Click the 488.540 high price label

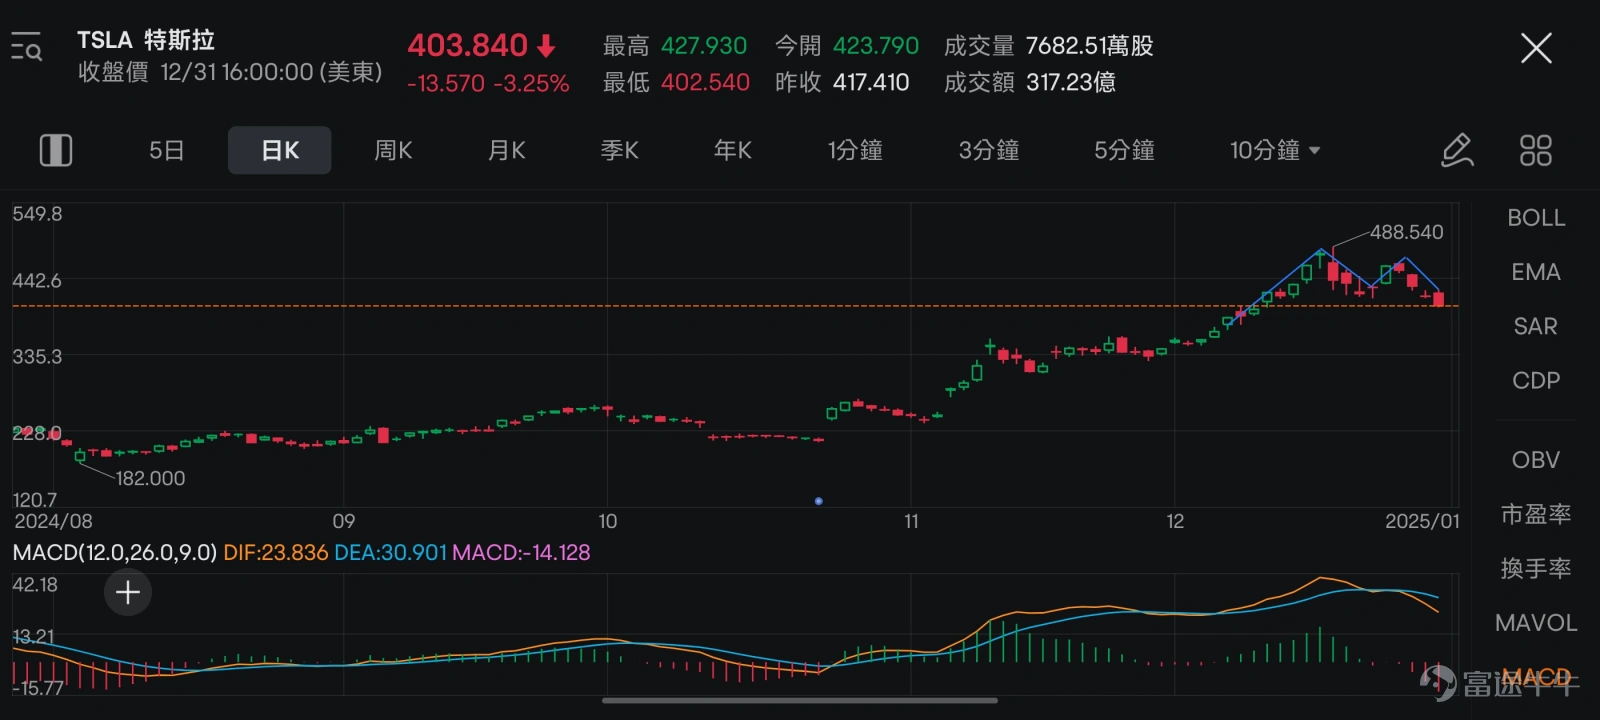tap(1407, 232)
